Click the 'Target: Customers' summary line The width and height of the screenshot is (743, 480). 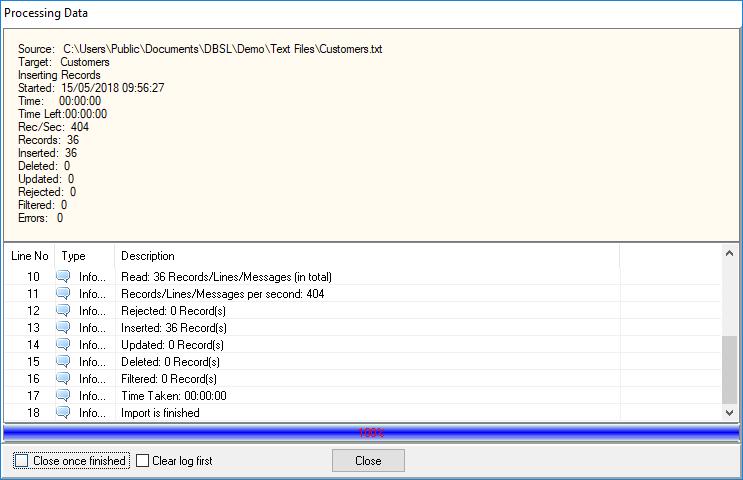pyautogui.click(x=63, y=62)
